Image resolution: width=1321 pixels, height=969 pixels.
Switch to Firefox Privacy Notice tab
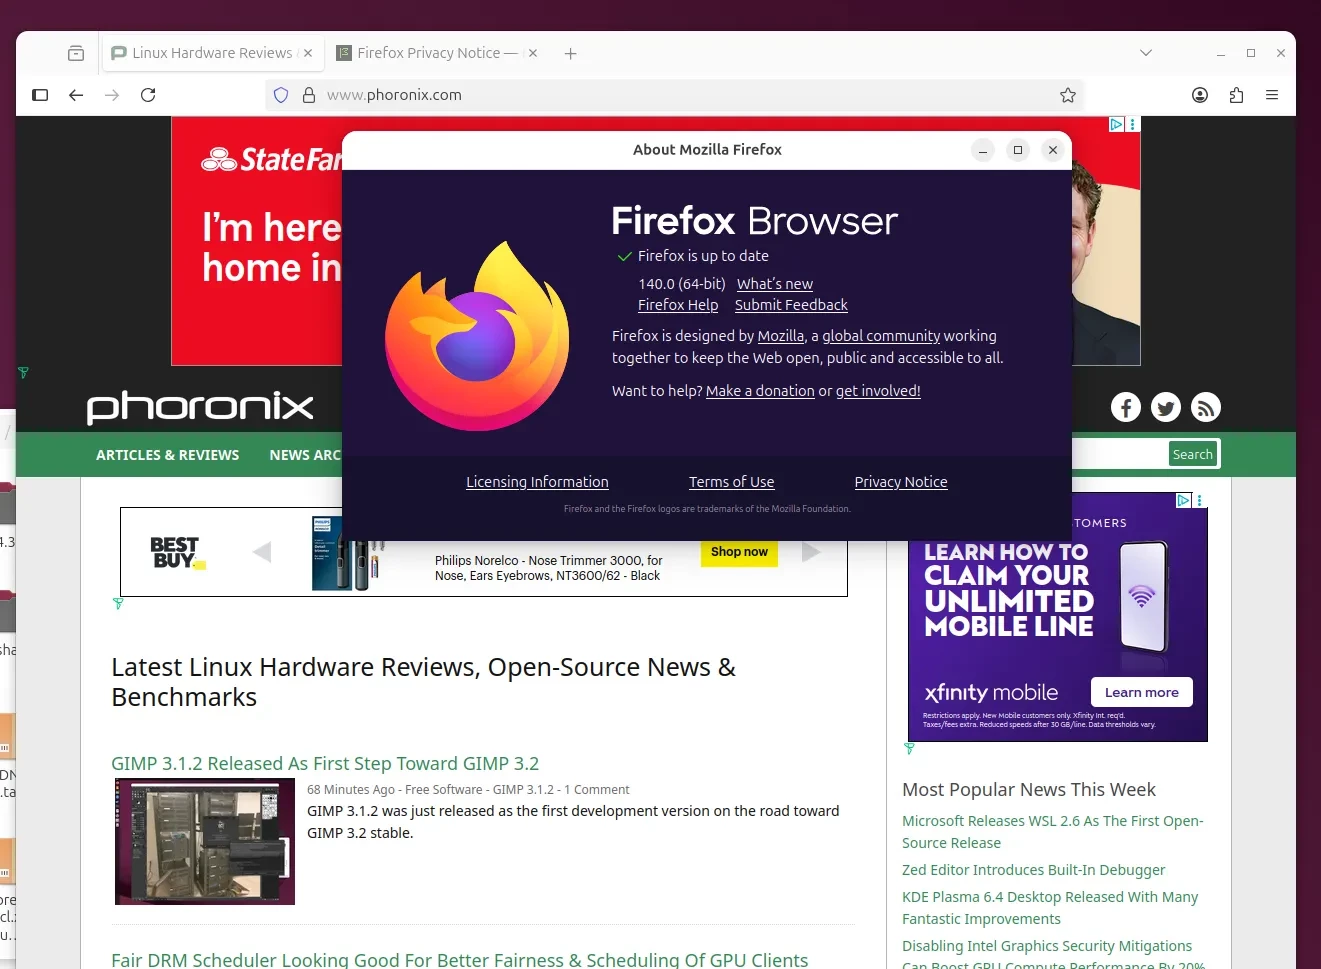click(x=430, y=53)
